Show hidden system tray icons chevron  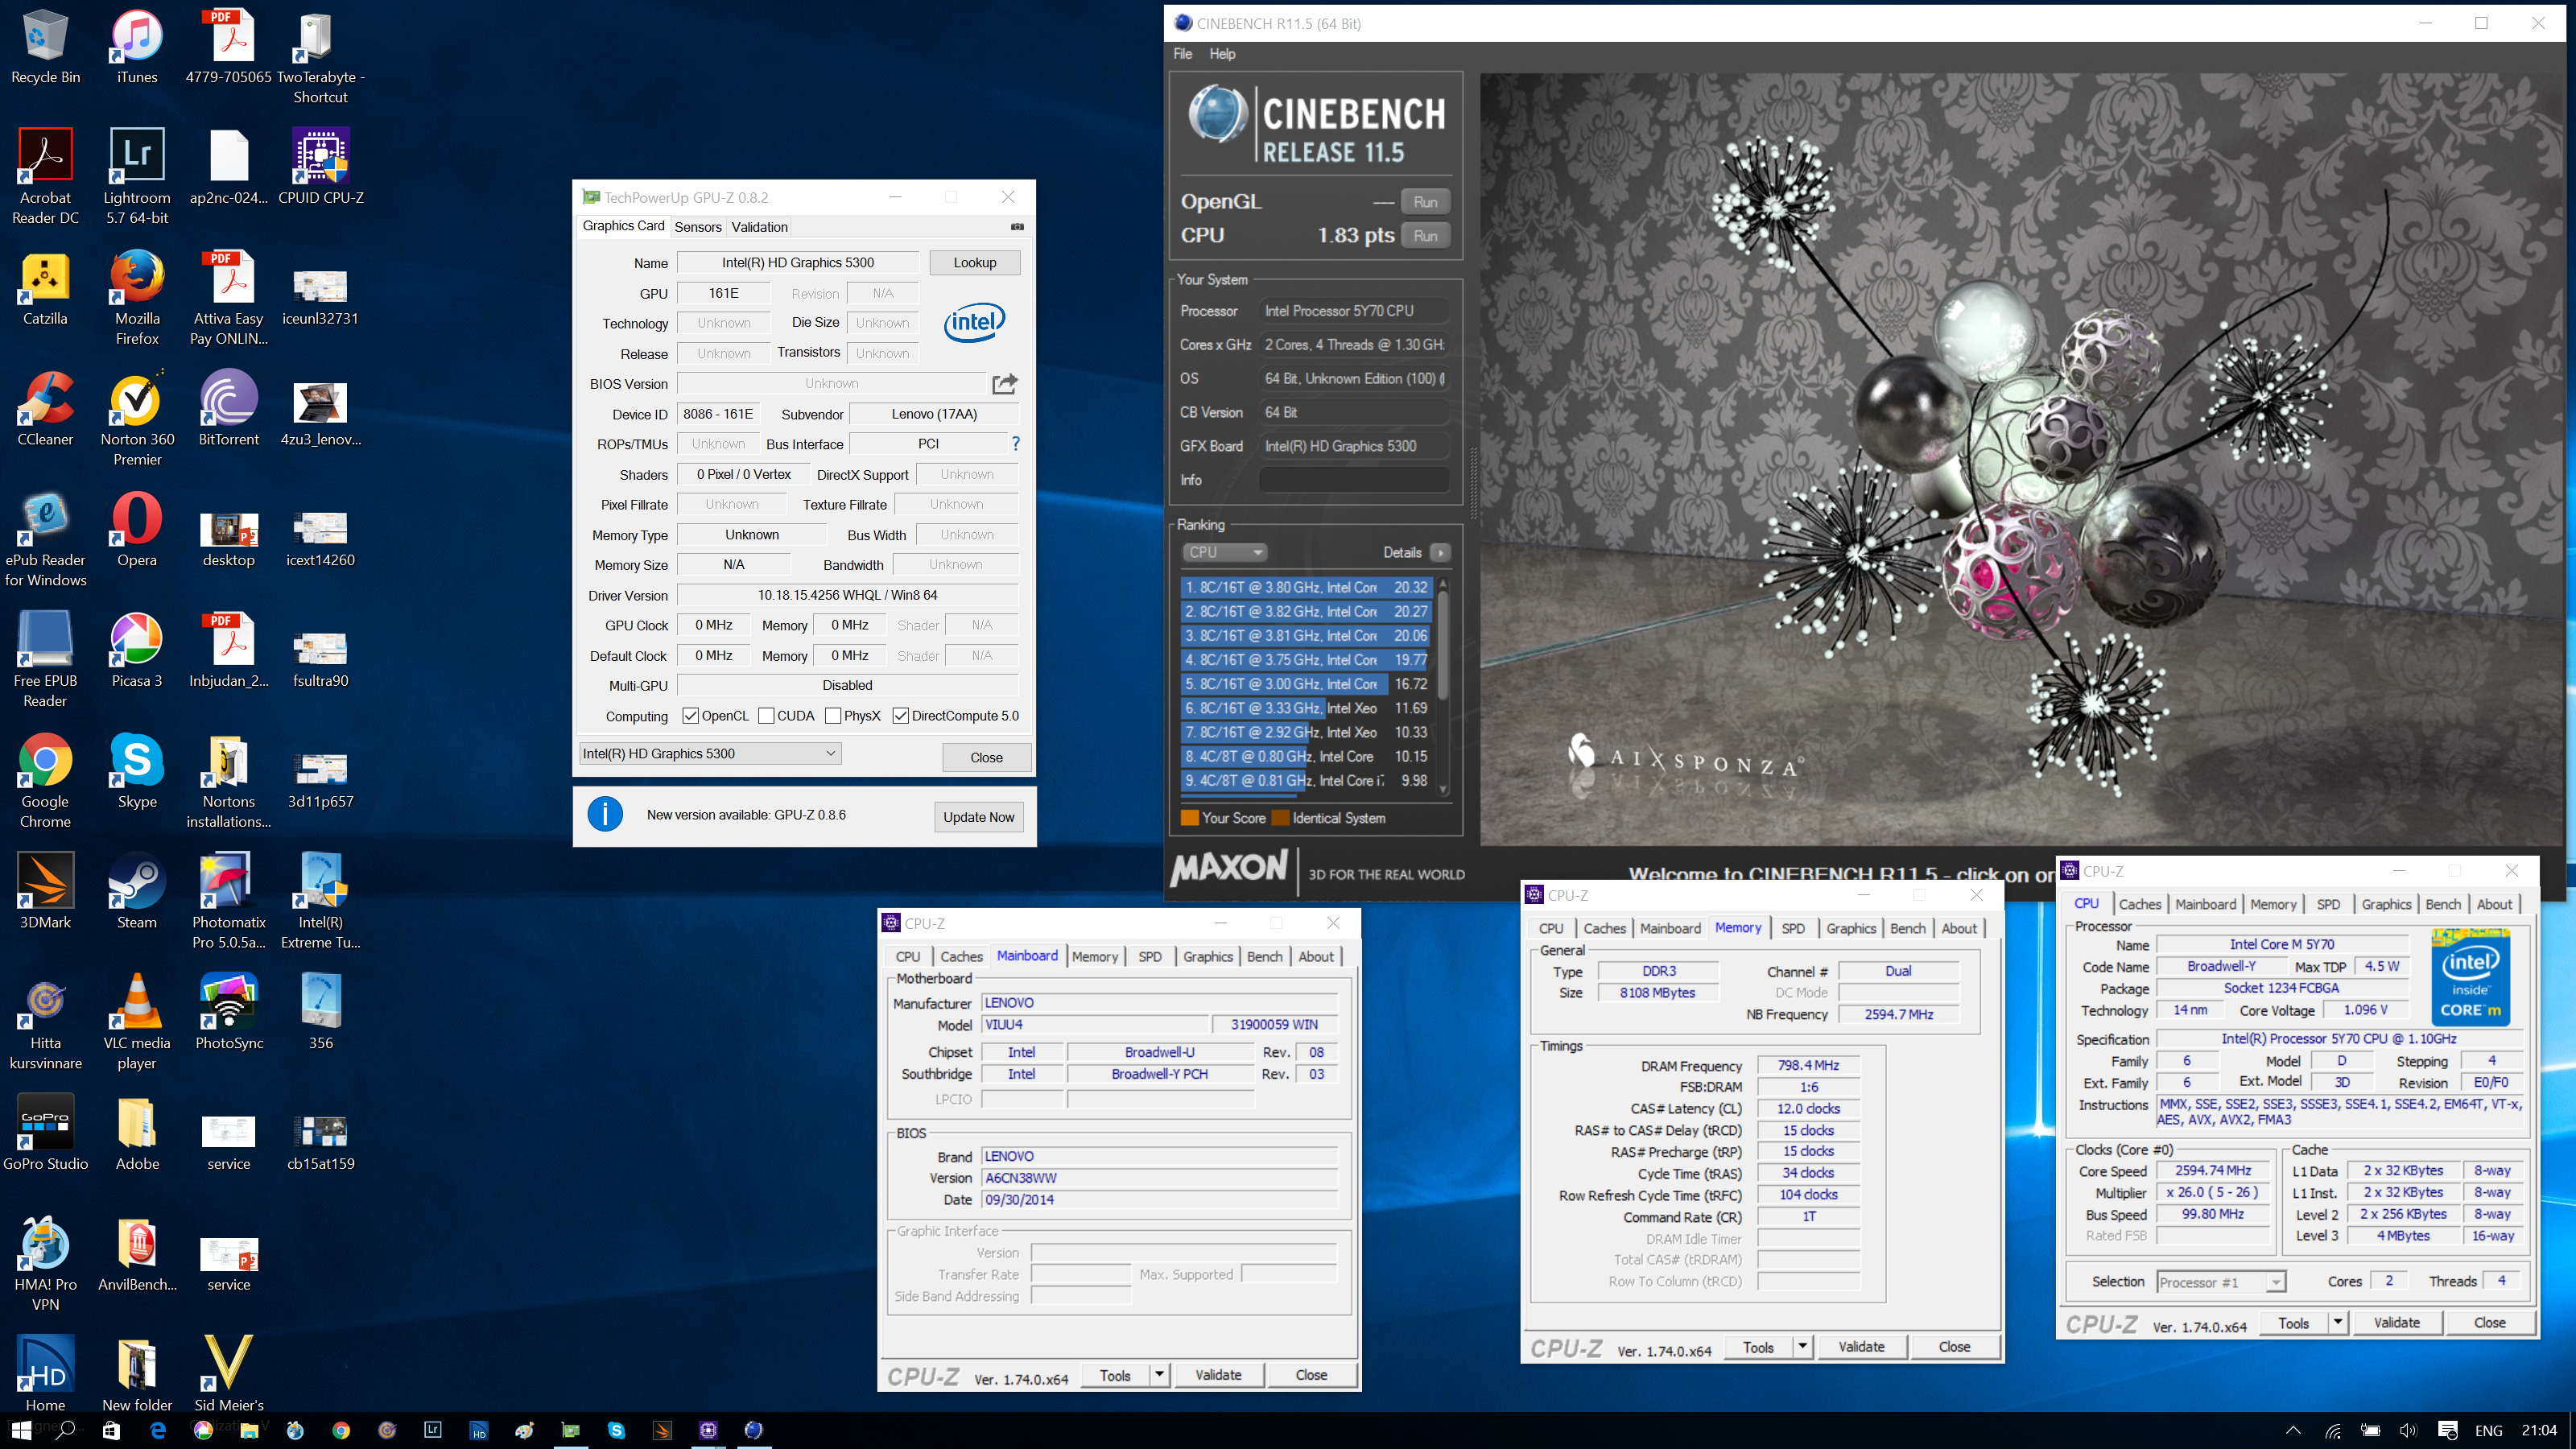pos(2293,1430)
